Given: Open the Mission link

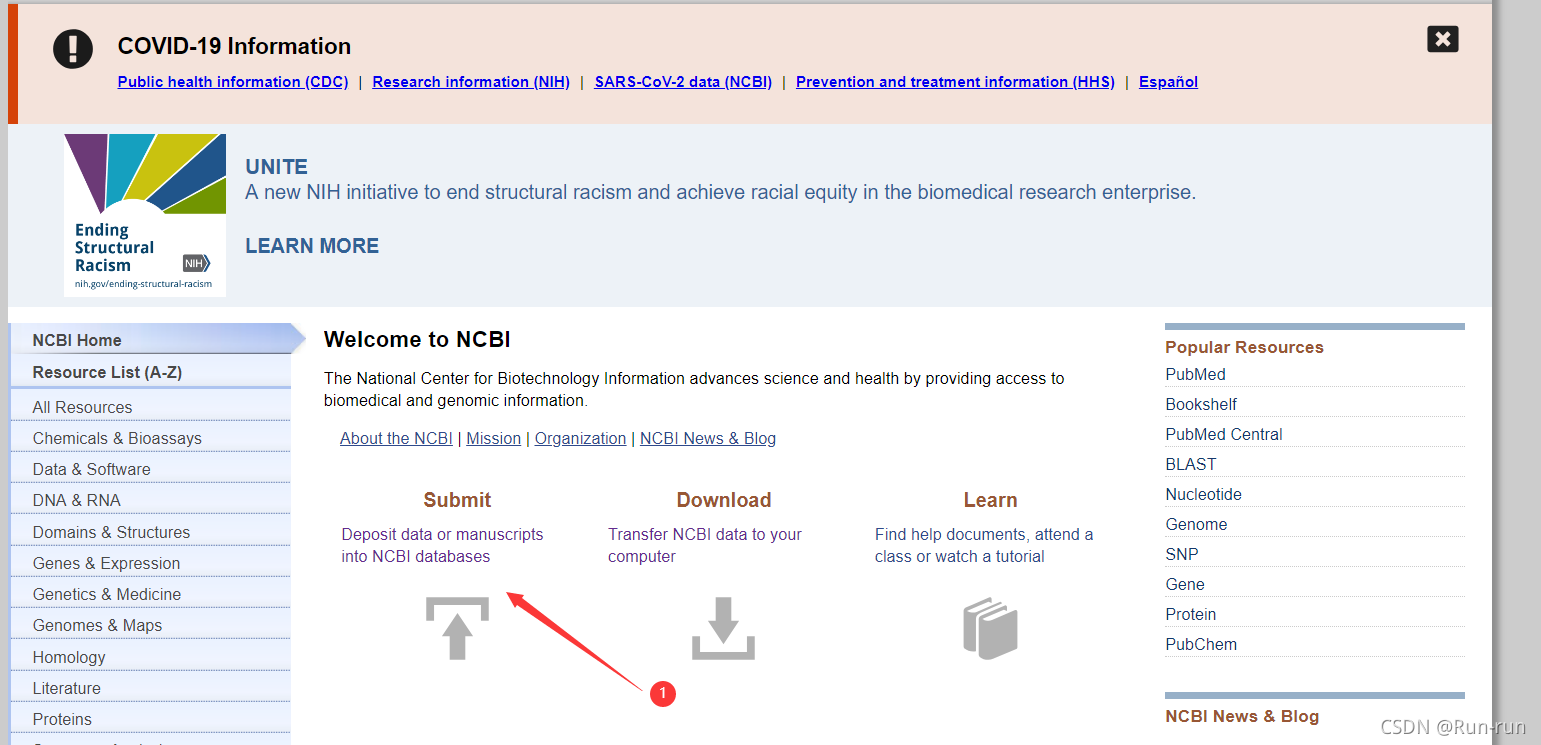Looking at the screenshot, I should coord(494,438).
